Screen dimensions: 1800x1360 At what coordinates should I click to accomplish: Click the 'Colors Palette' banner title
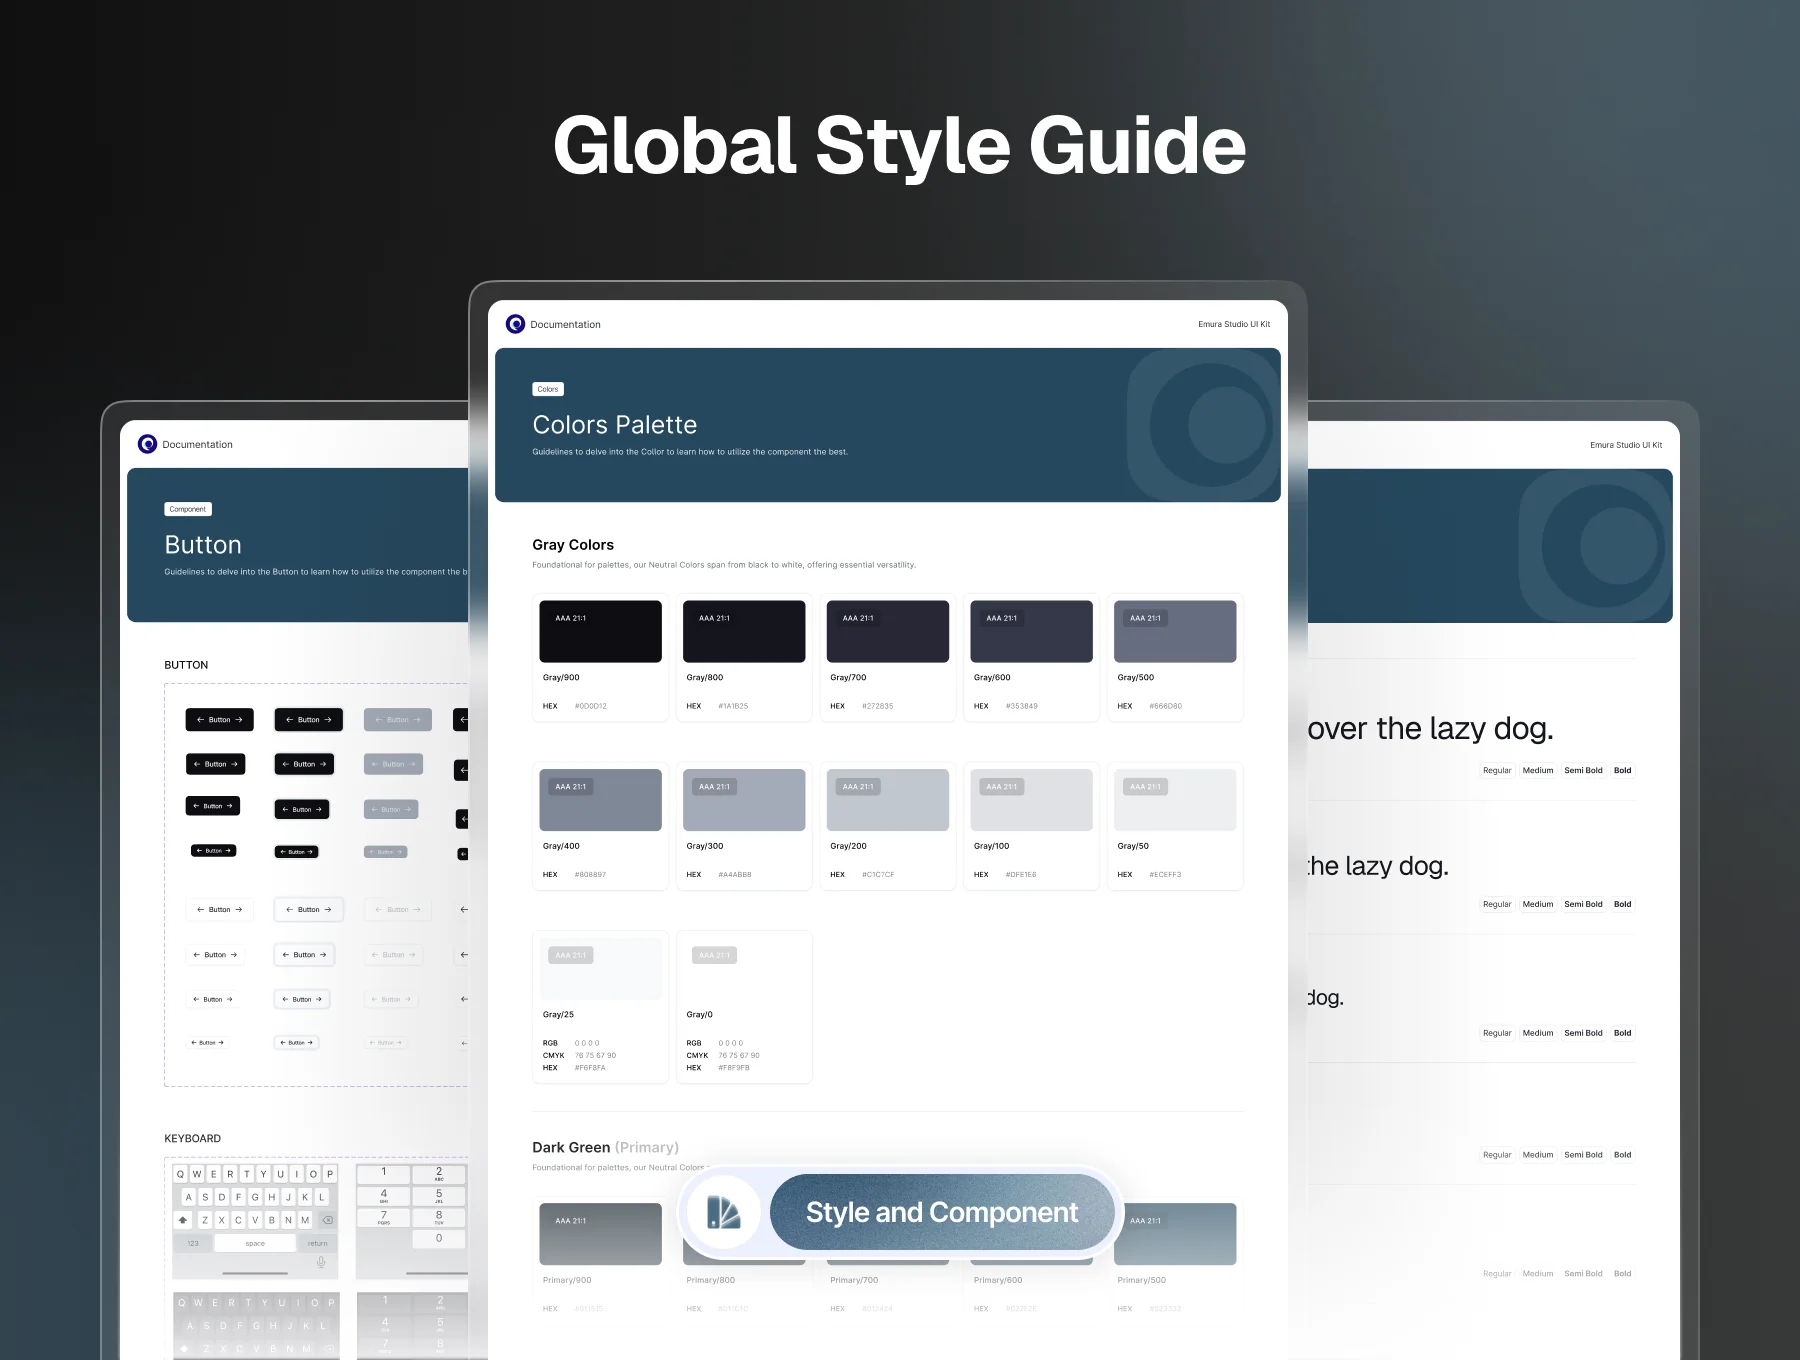point(615,425)
